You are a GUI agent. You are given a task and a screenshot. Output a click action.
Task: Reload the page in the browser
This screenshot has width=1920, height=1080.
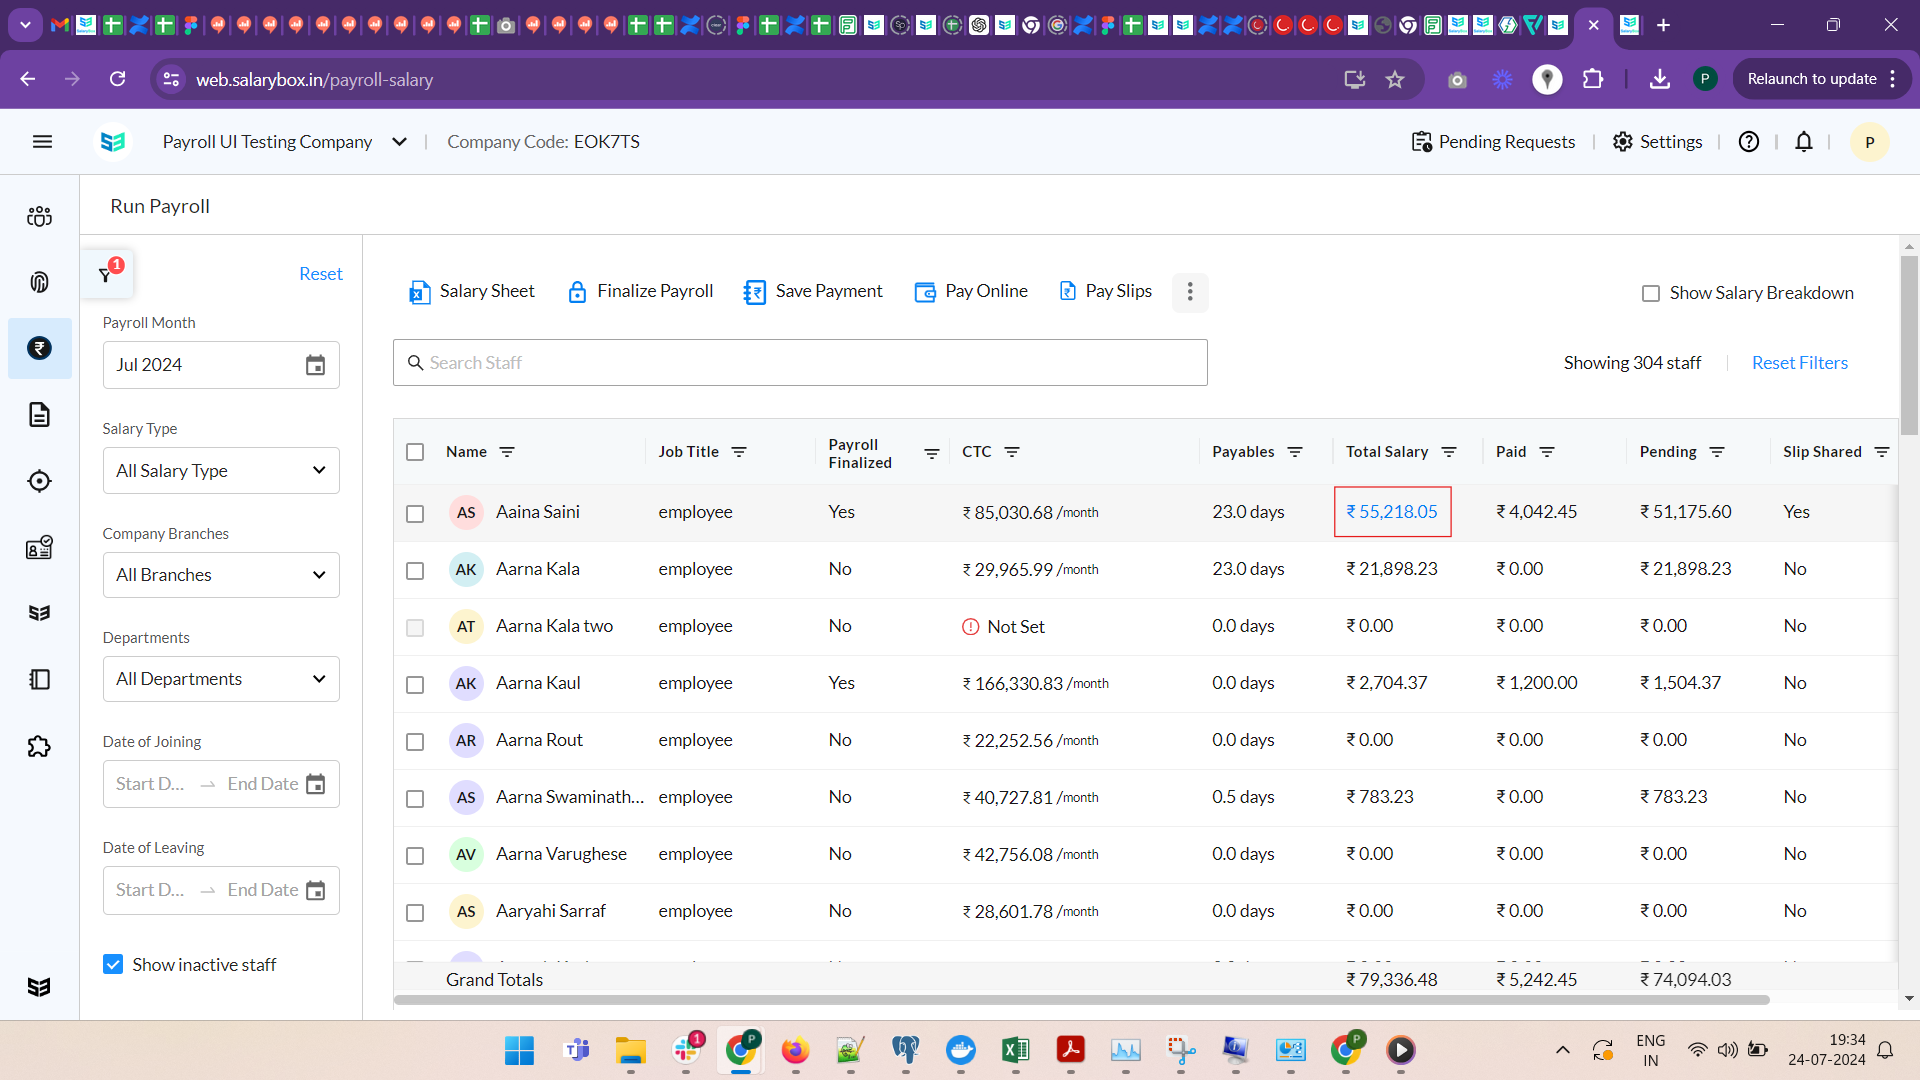[118, 79]
